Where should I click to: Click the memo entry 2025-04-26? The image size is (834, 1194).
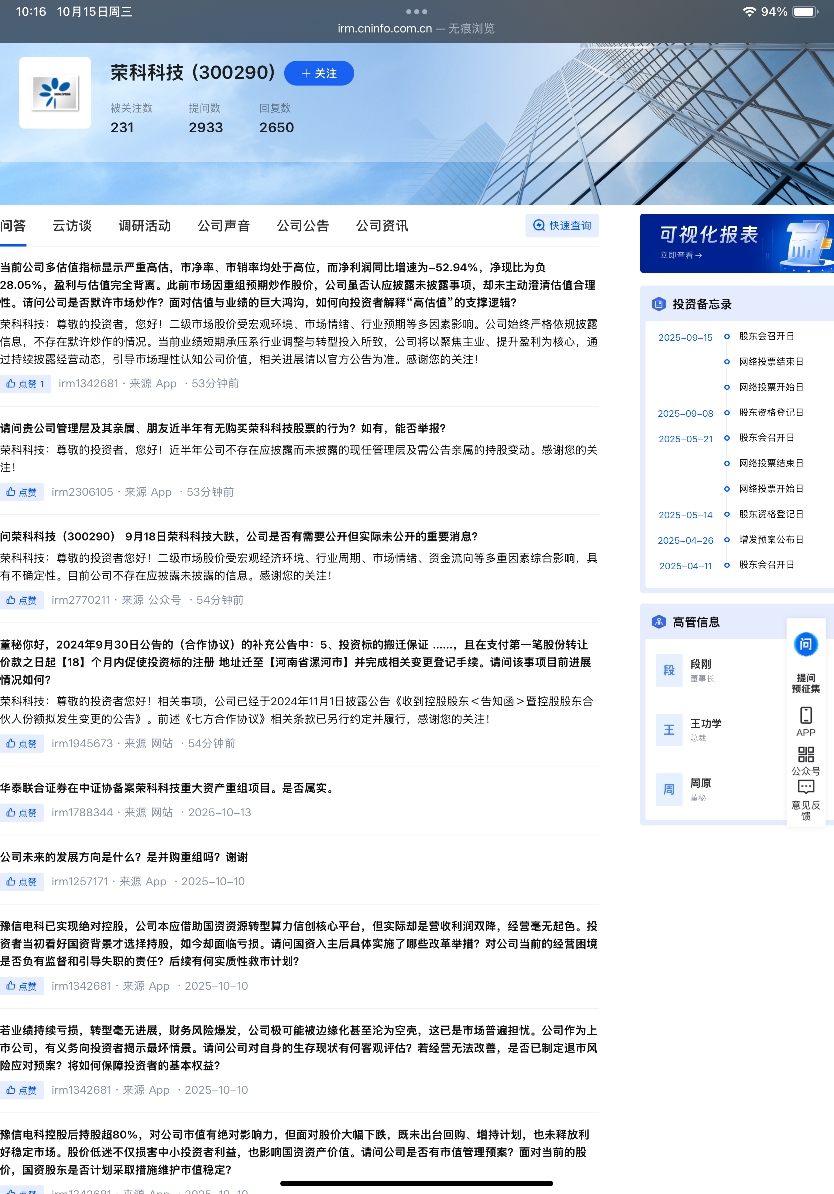pos(685,540)
